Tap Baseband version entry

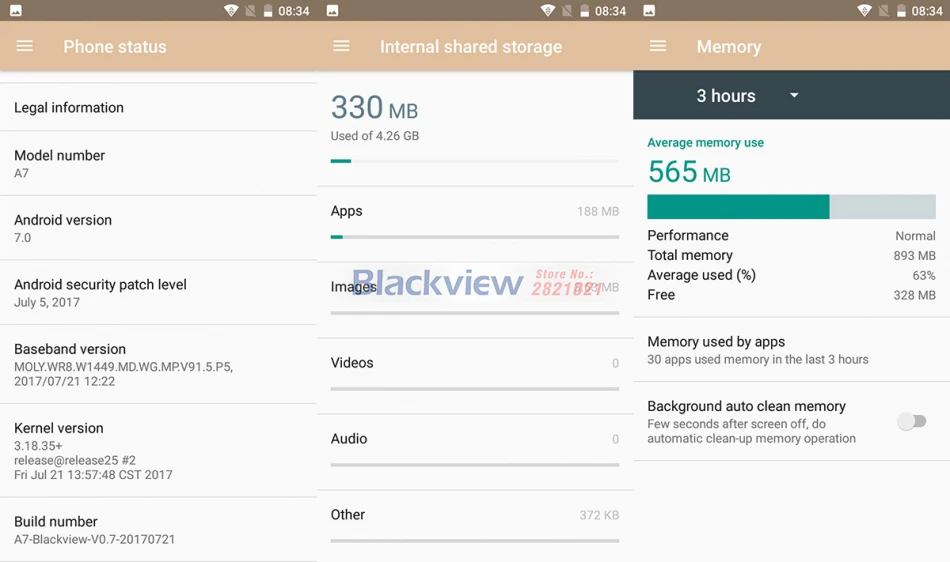158,365
